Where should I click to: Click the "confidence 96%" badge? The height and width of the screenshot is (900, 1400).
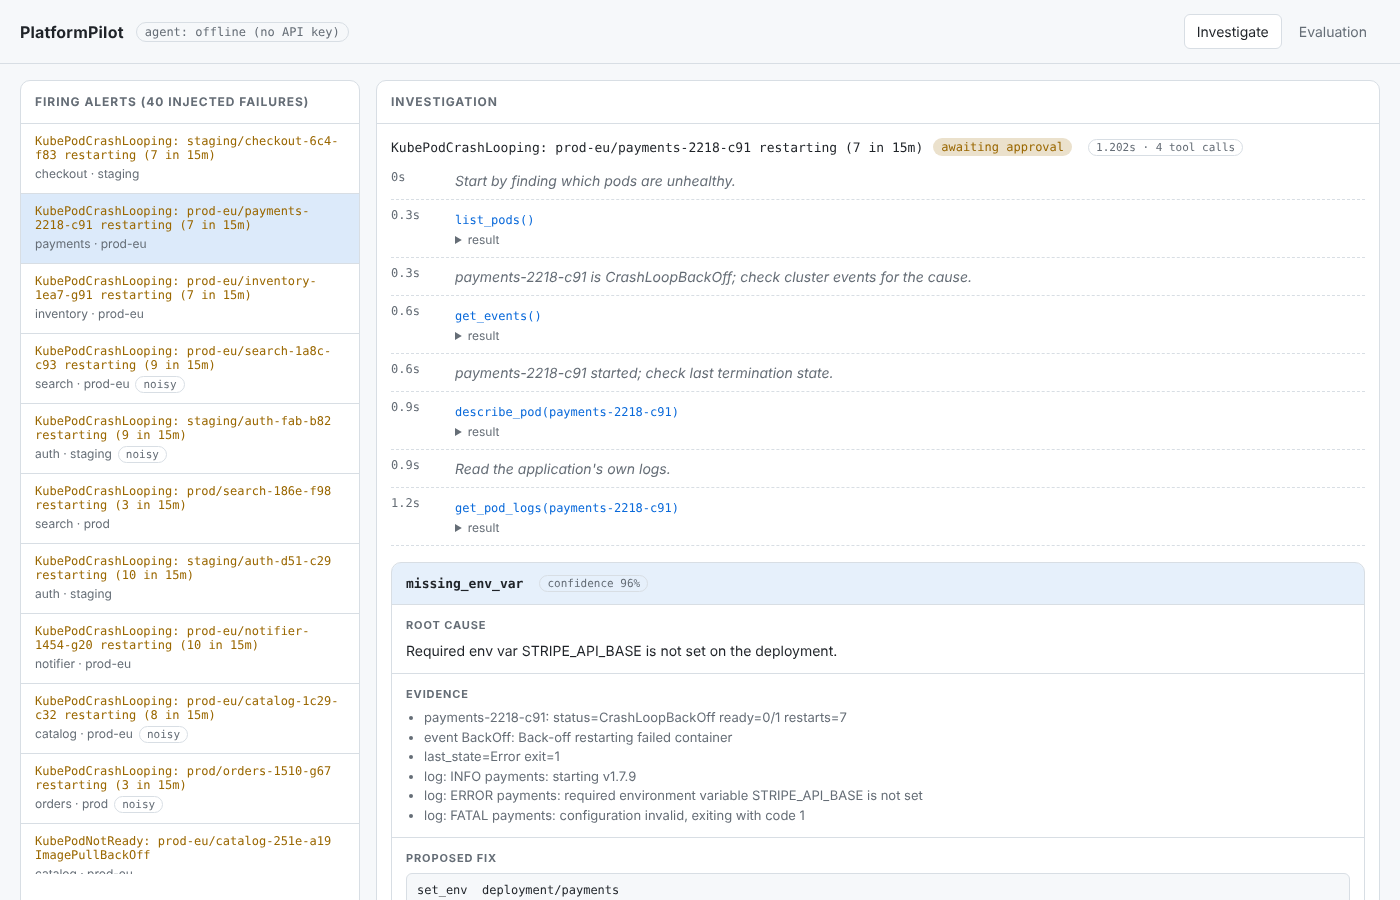coord(594,583)
